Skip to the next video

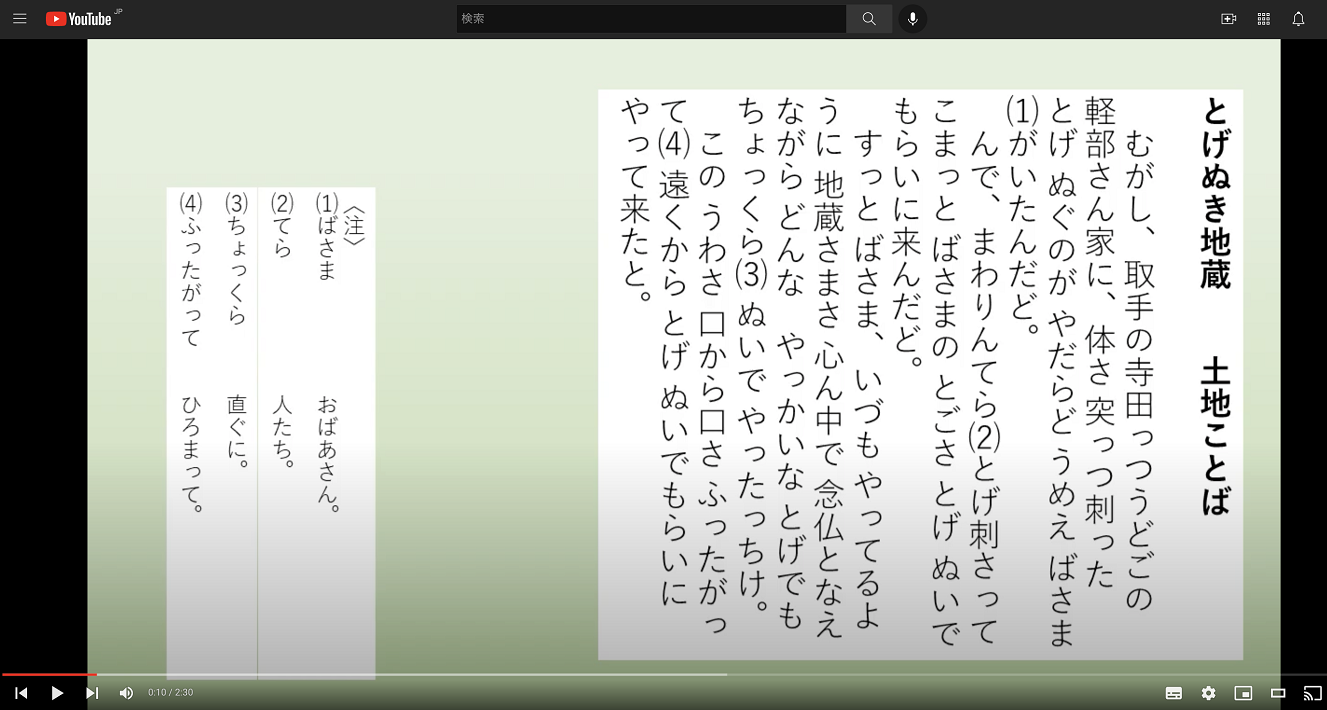92,693
